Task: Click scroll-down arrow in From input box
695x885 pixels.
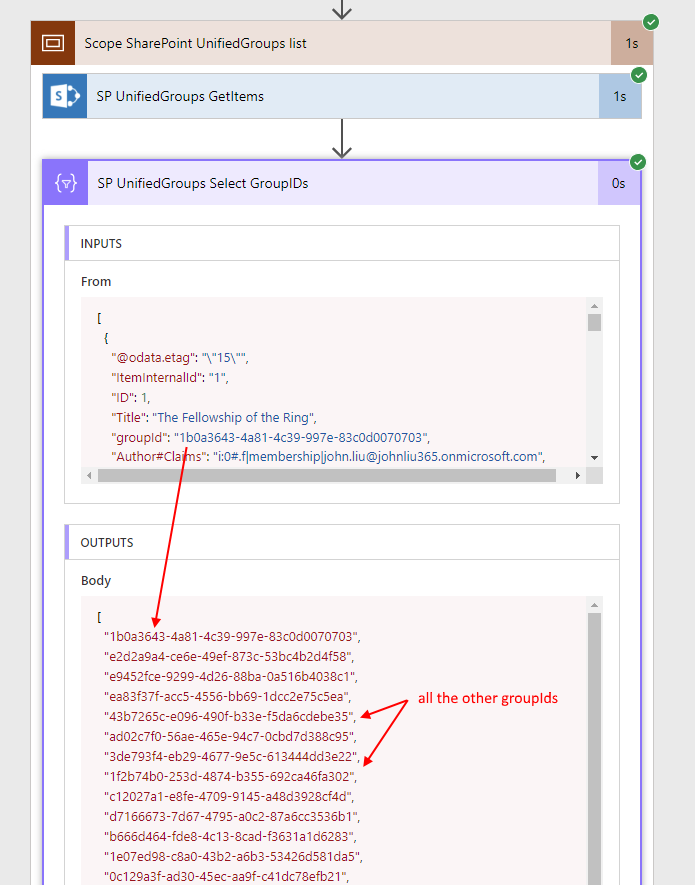Action: [594, 457]
